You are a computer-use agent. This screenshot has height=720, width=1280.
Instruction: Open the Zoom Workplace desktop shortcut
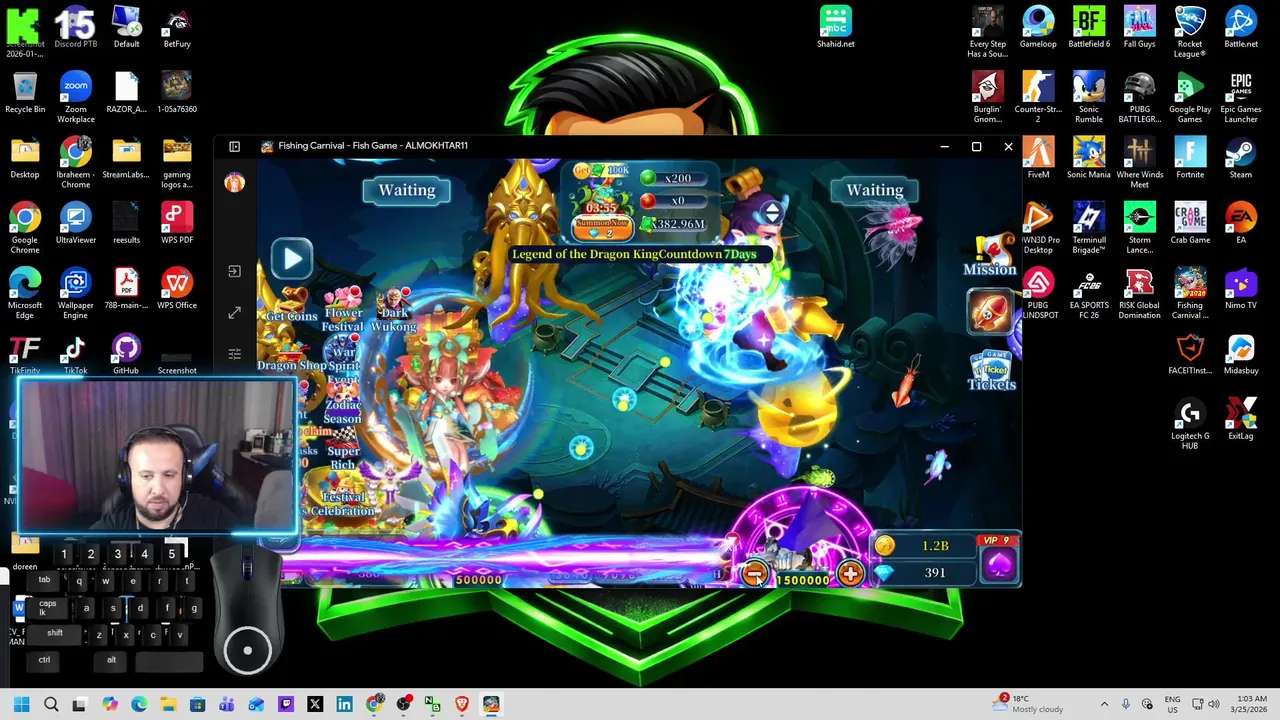click(x=76, y=98)
